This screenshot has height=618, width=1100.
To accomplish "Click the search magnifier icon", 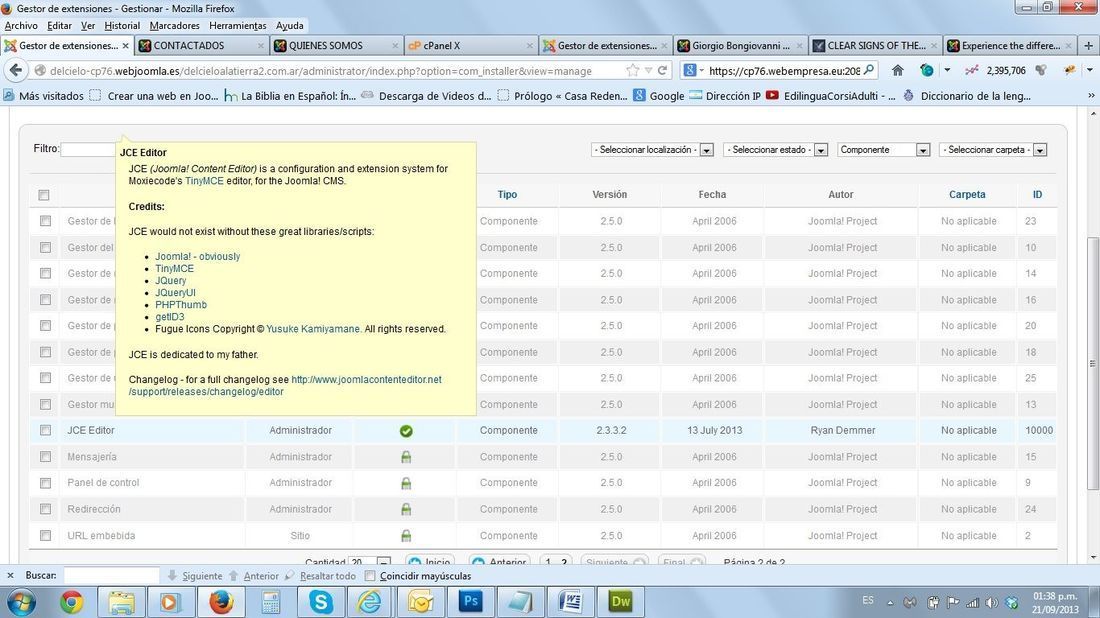I will (x=868, y=70).
